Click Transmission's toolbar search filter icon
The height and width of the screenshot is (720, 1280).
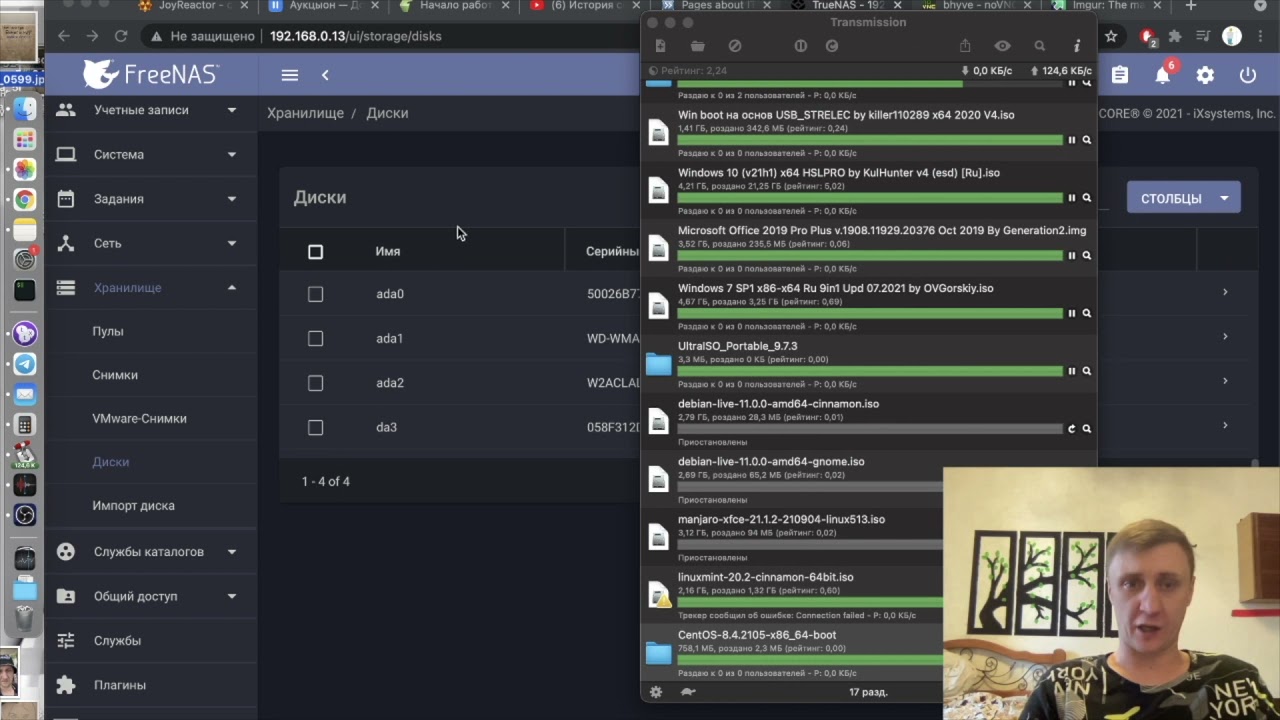(1040, 46)
